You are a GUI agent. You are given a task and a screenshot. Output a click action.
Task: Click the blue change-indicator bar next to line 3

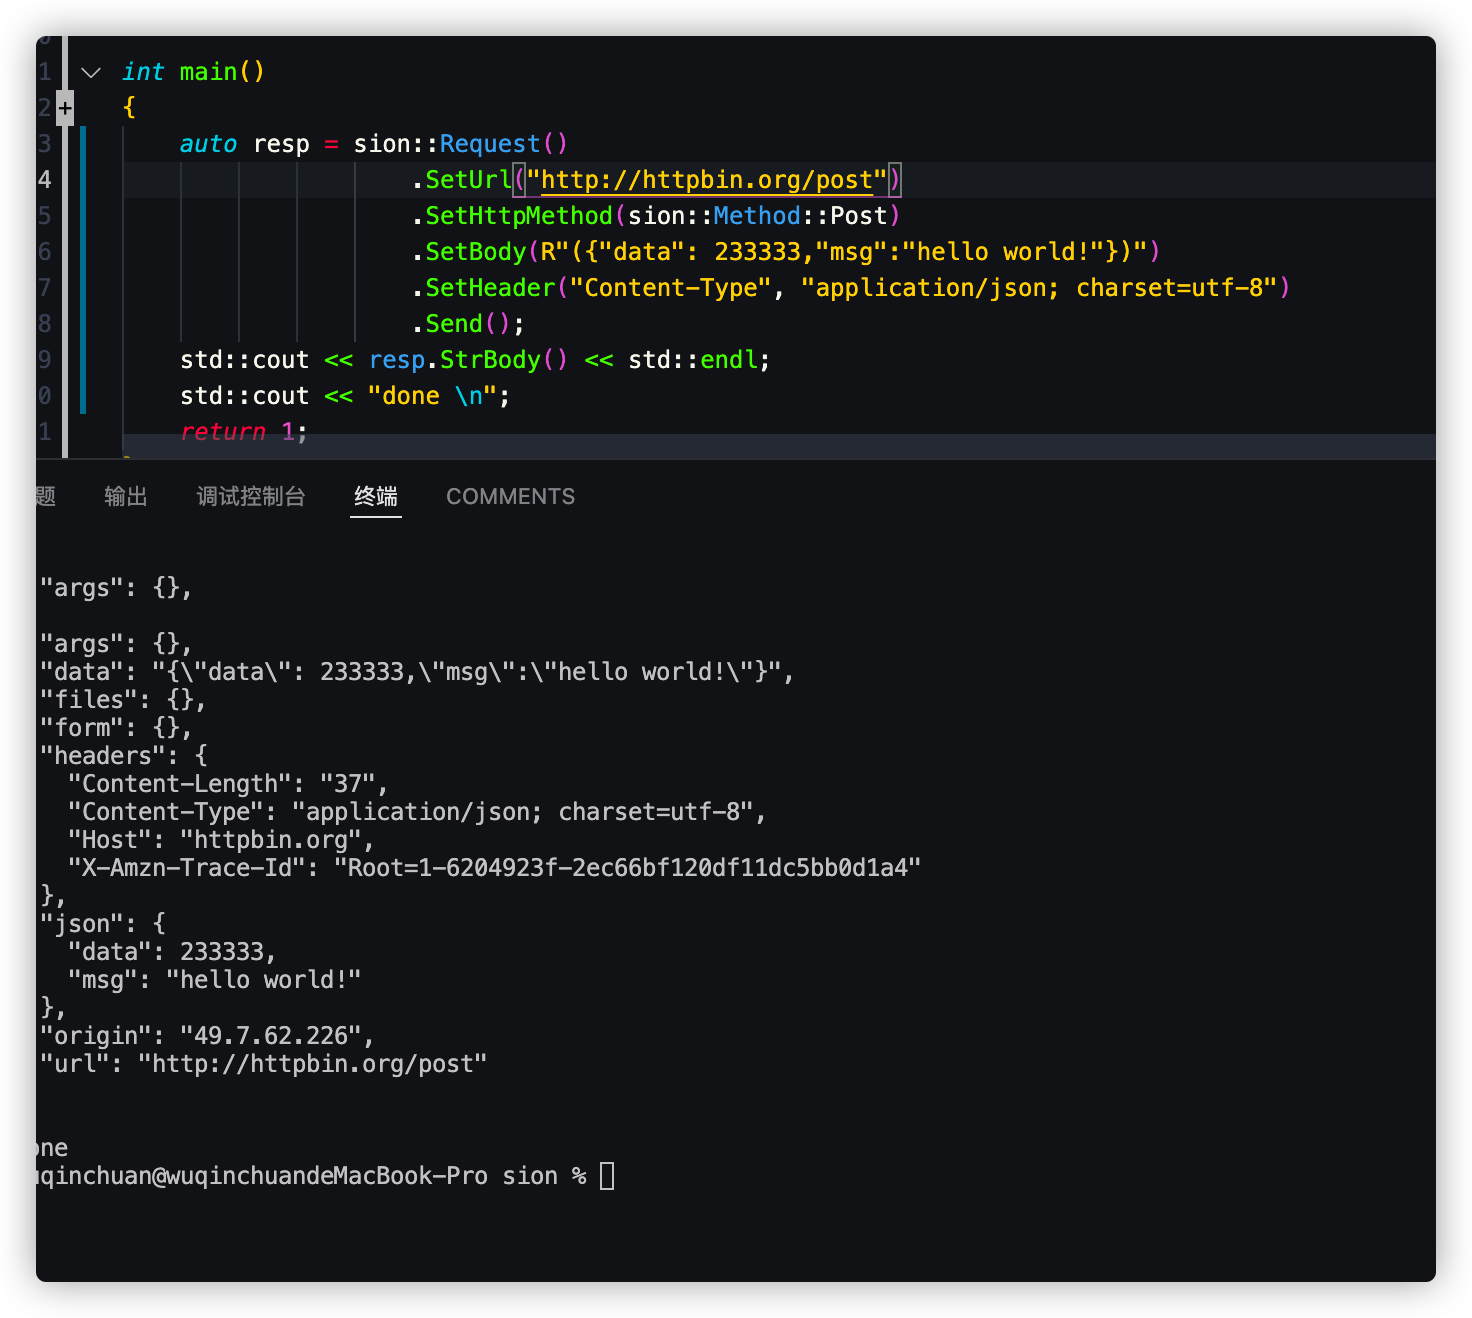coord(81,143)
